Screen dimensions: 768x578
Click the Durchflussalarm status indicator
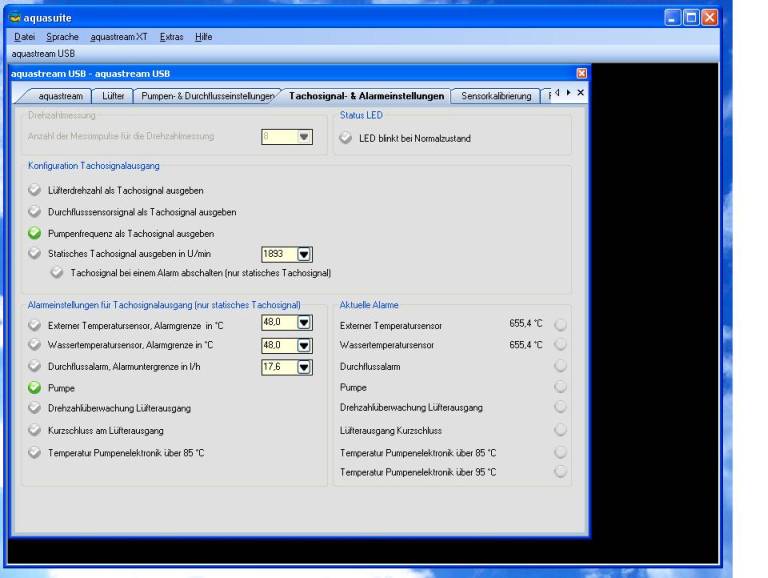(x=560, y=367)
